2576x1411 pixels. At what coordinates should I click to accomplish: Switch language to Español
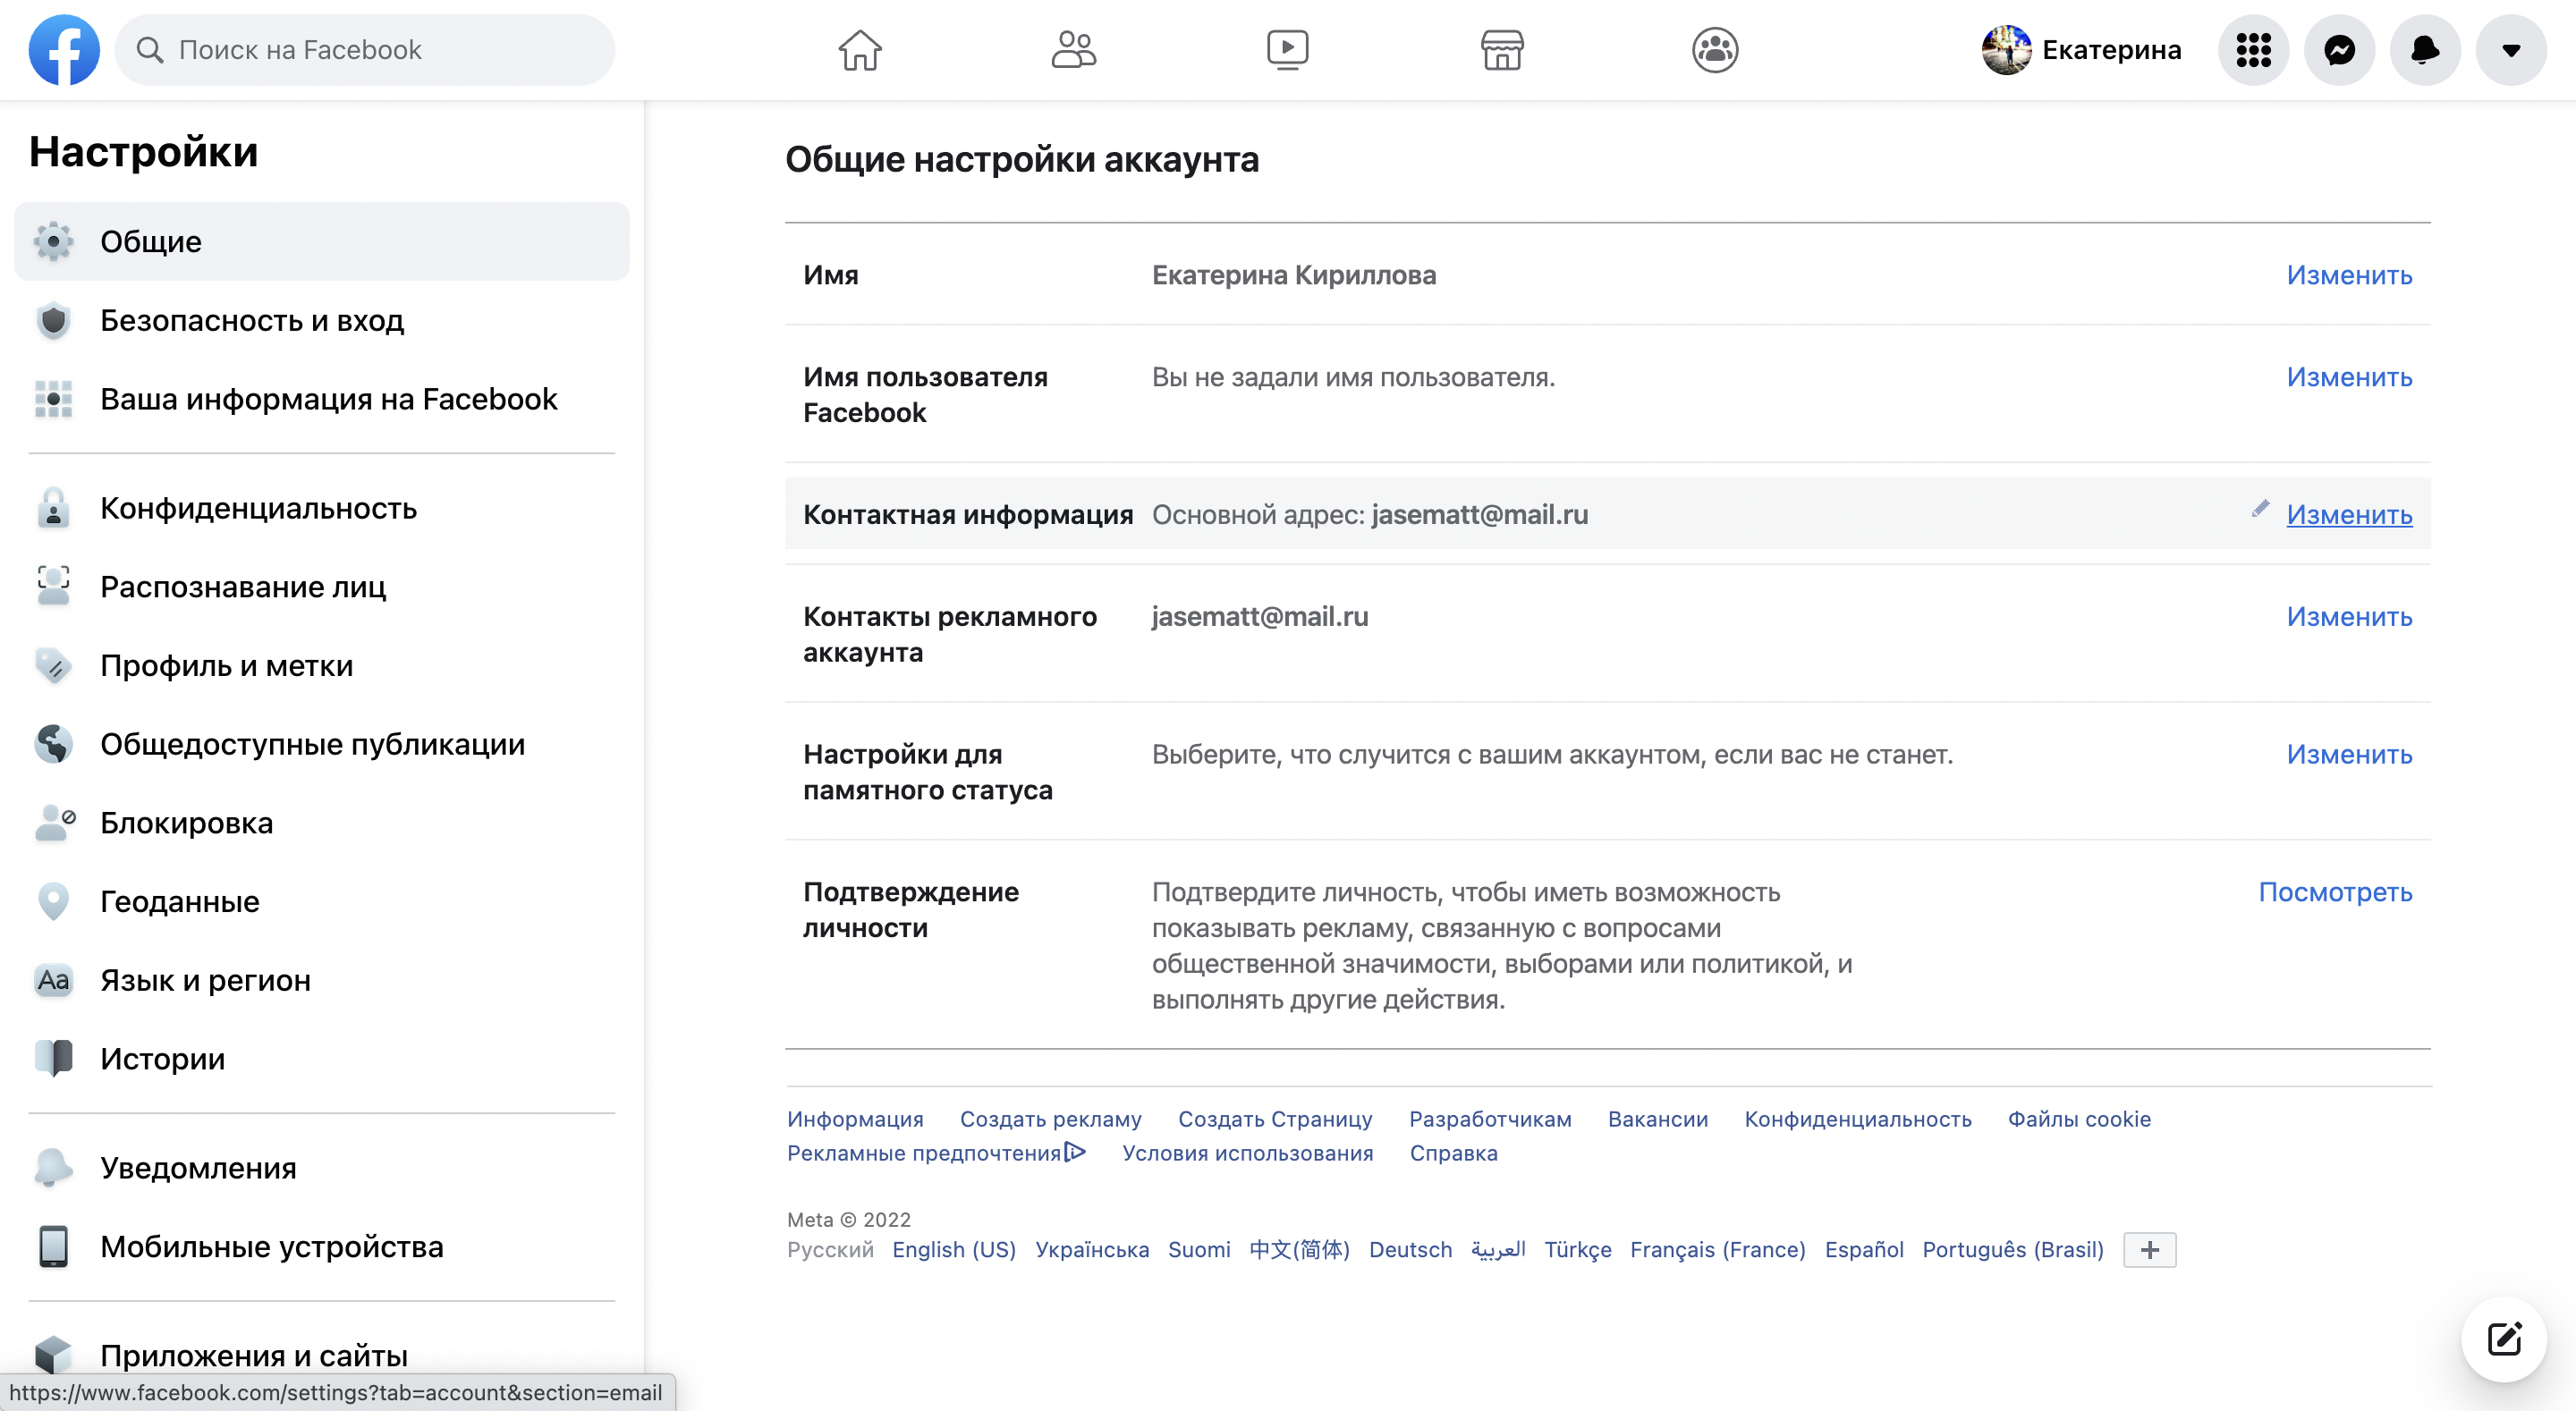tap(1864, 1250)
